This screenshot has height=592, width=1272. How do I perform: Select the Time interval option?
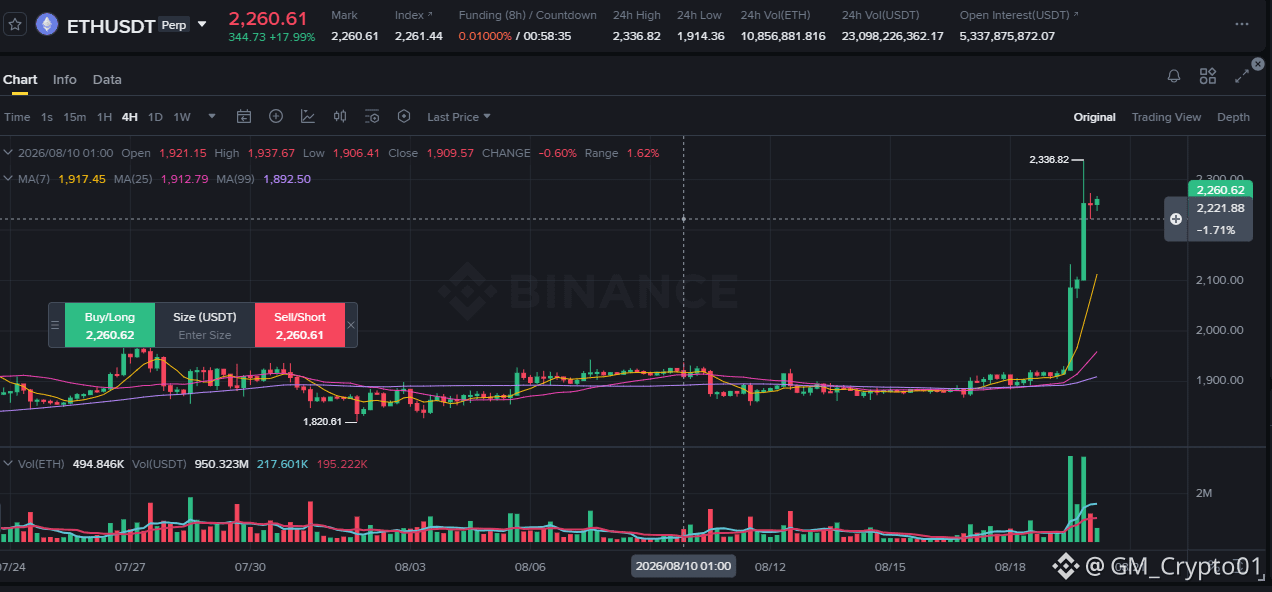point(17,117)
